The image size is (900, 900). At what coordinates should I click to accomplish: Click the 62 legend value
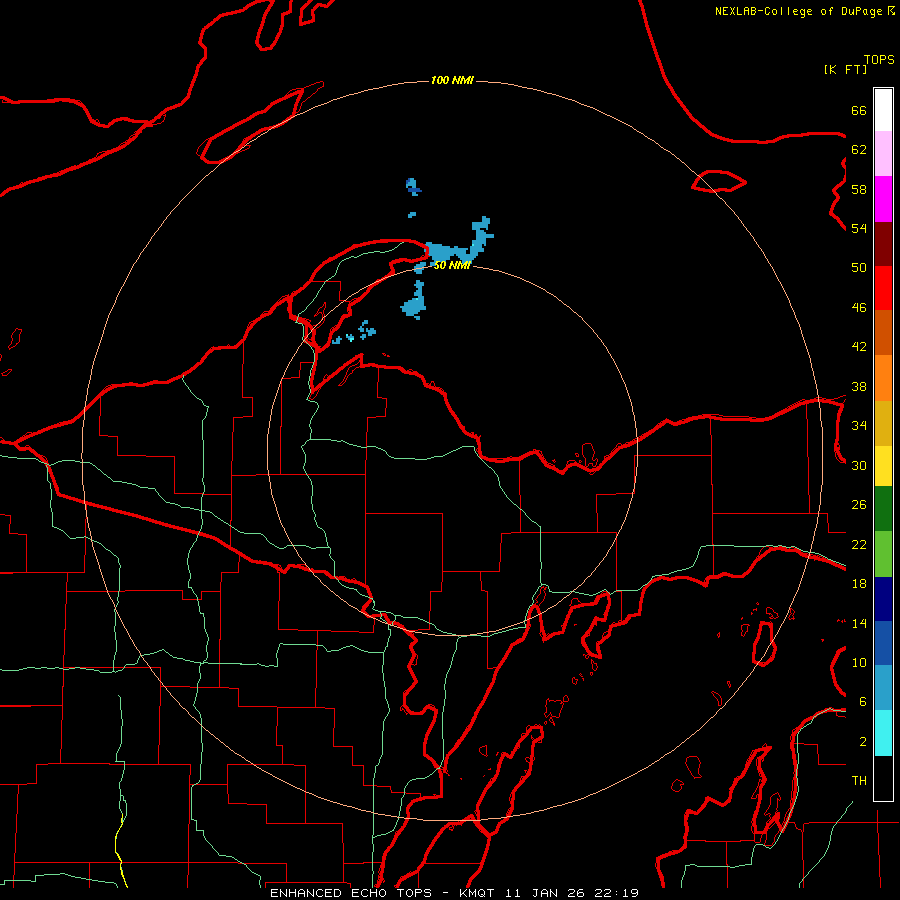pyautogui.click(x=859, y=149)
